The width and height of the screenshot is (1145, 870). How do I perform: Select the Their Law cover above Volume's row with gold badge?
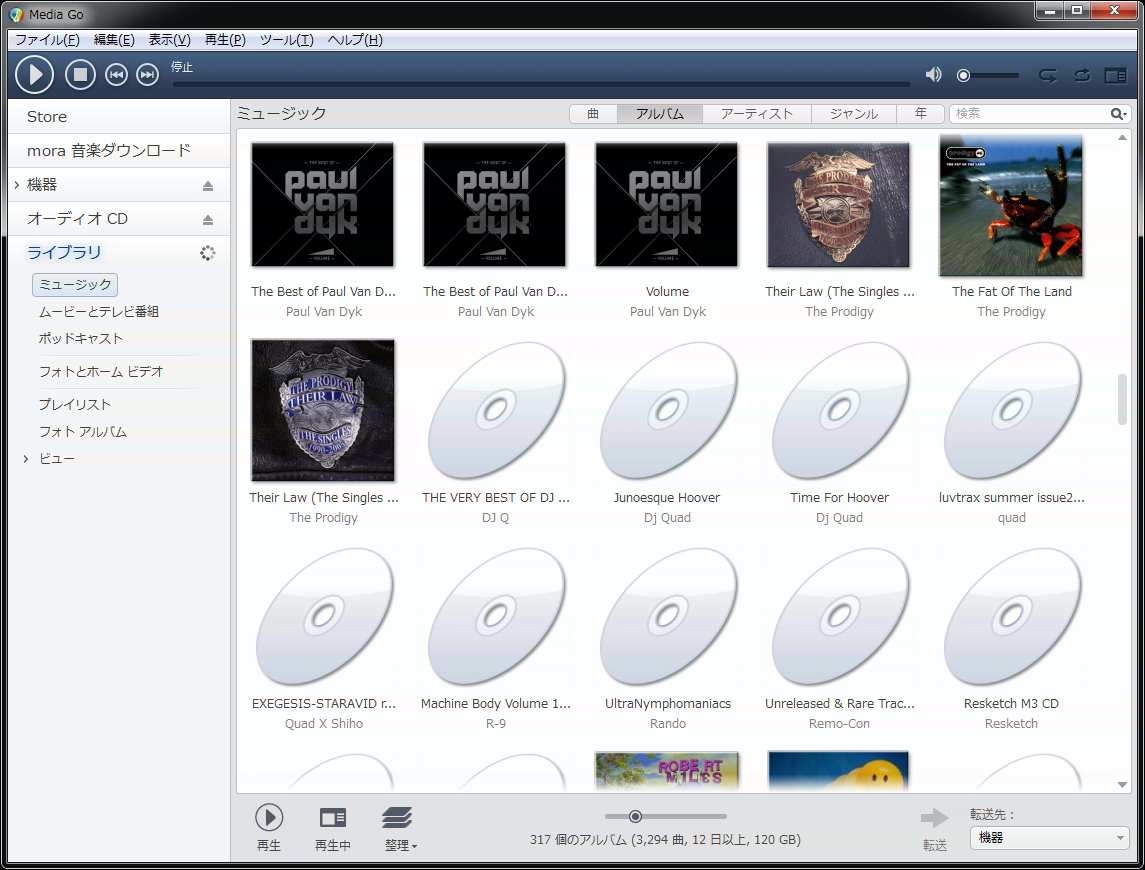(838, 205)
